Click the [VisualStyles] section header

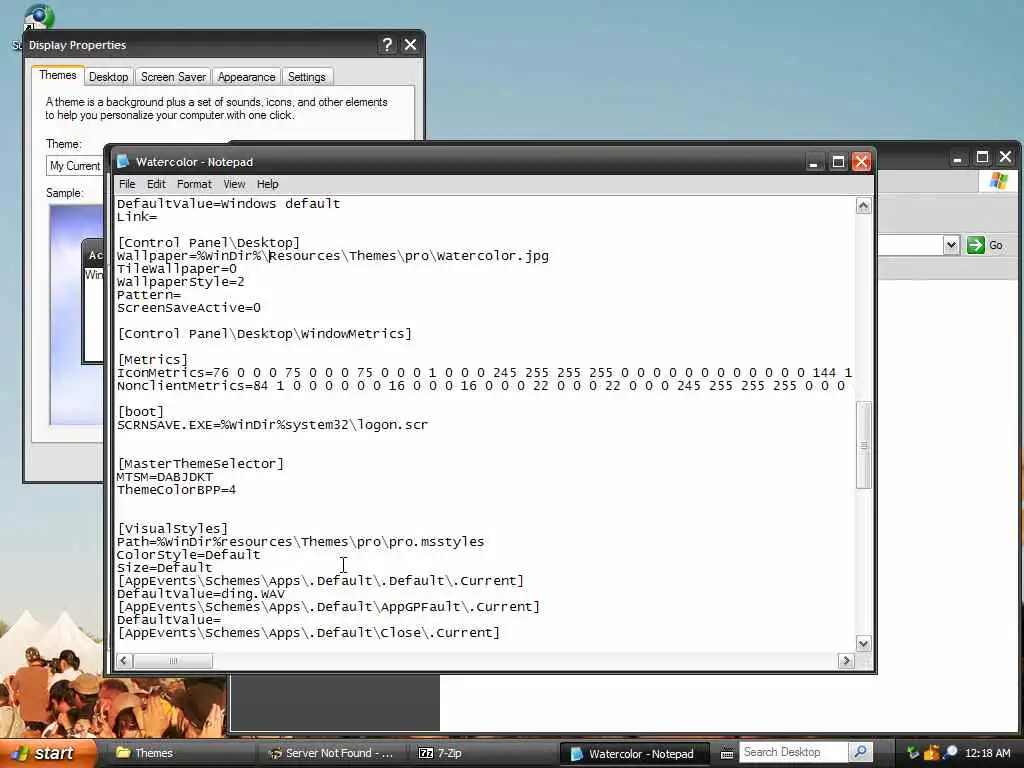tap(172, 529)
